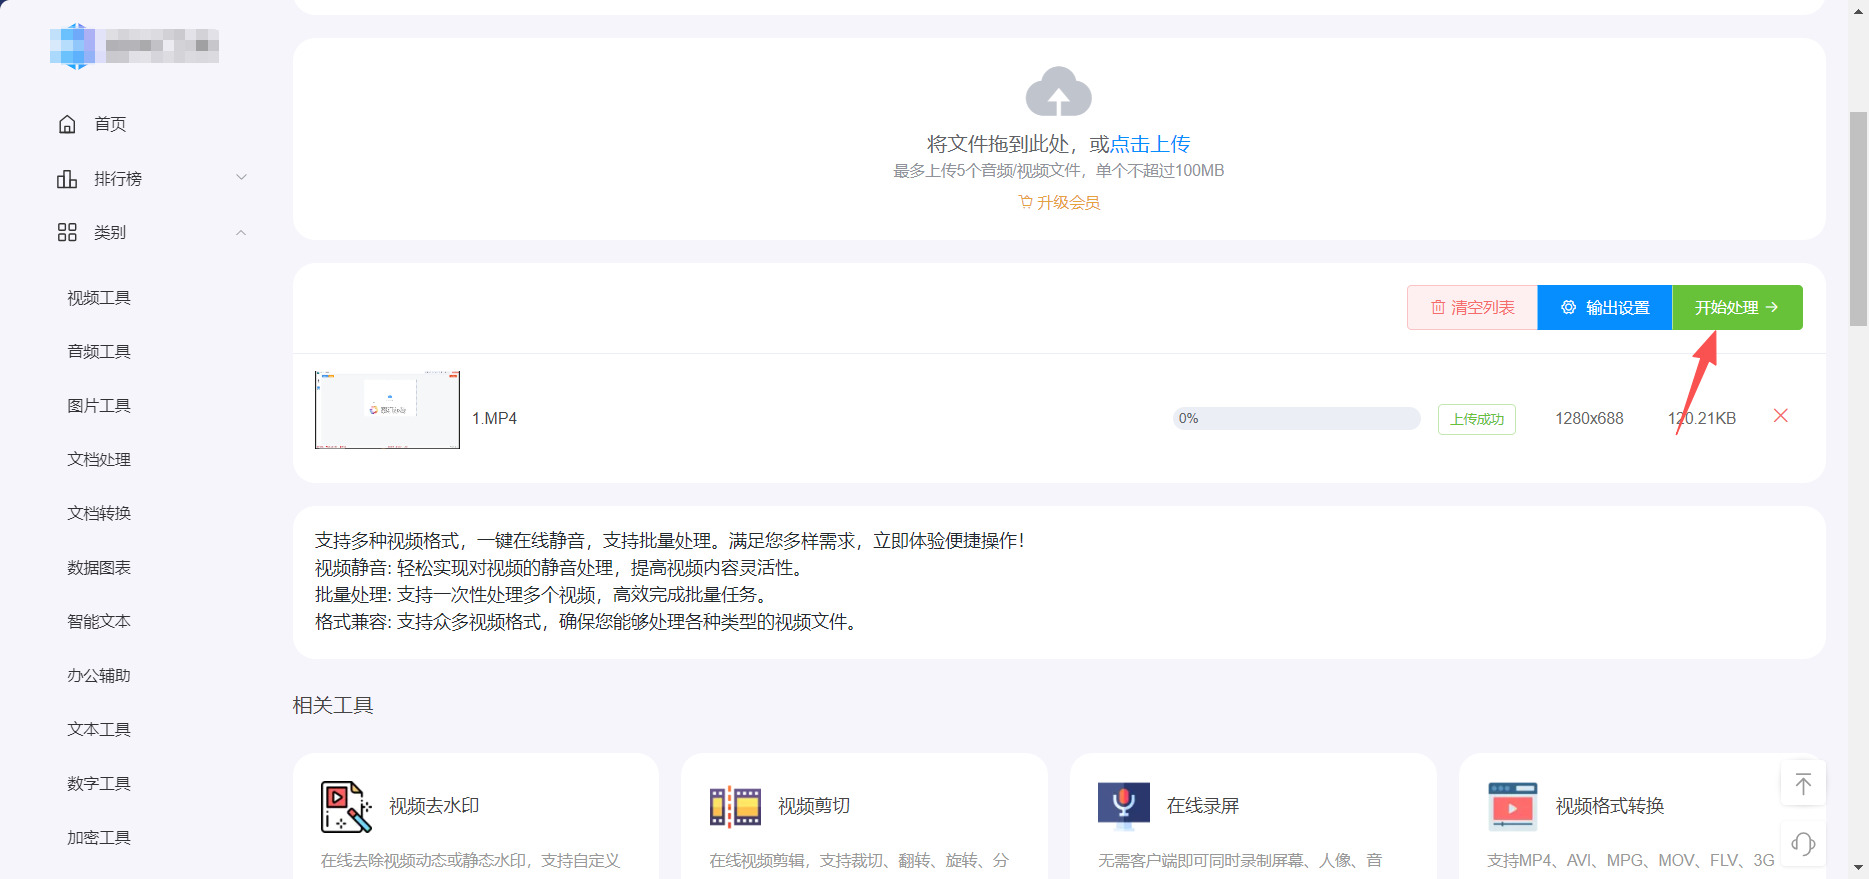Click the 视频去水印 tool icon
Screen dimensions: 1869x879
pos(346,807)
